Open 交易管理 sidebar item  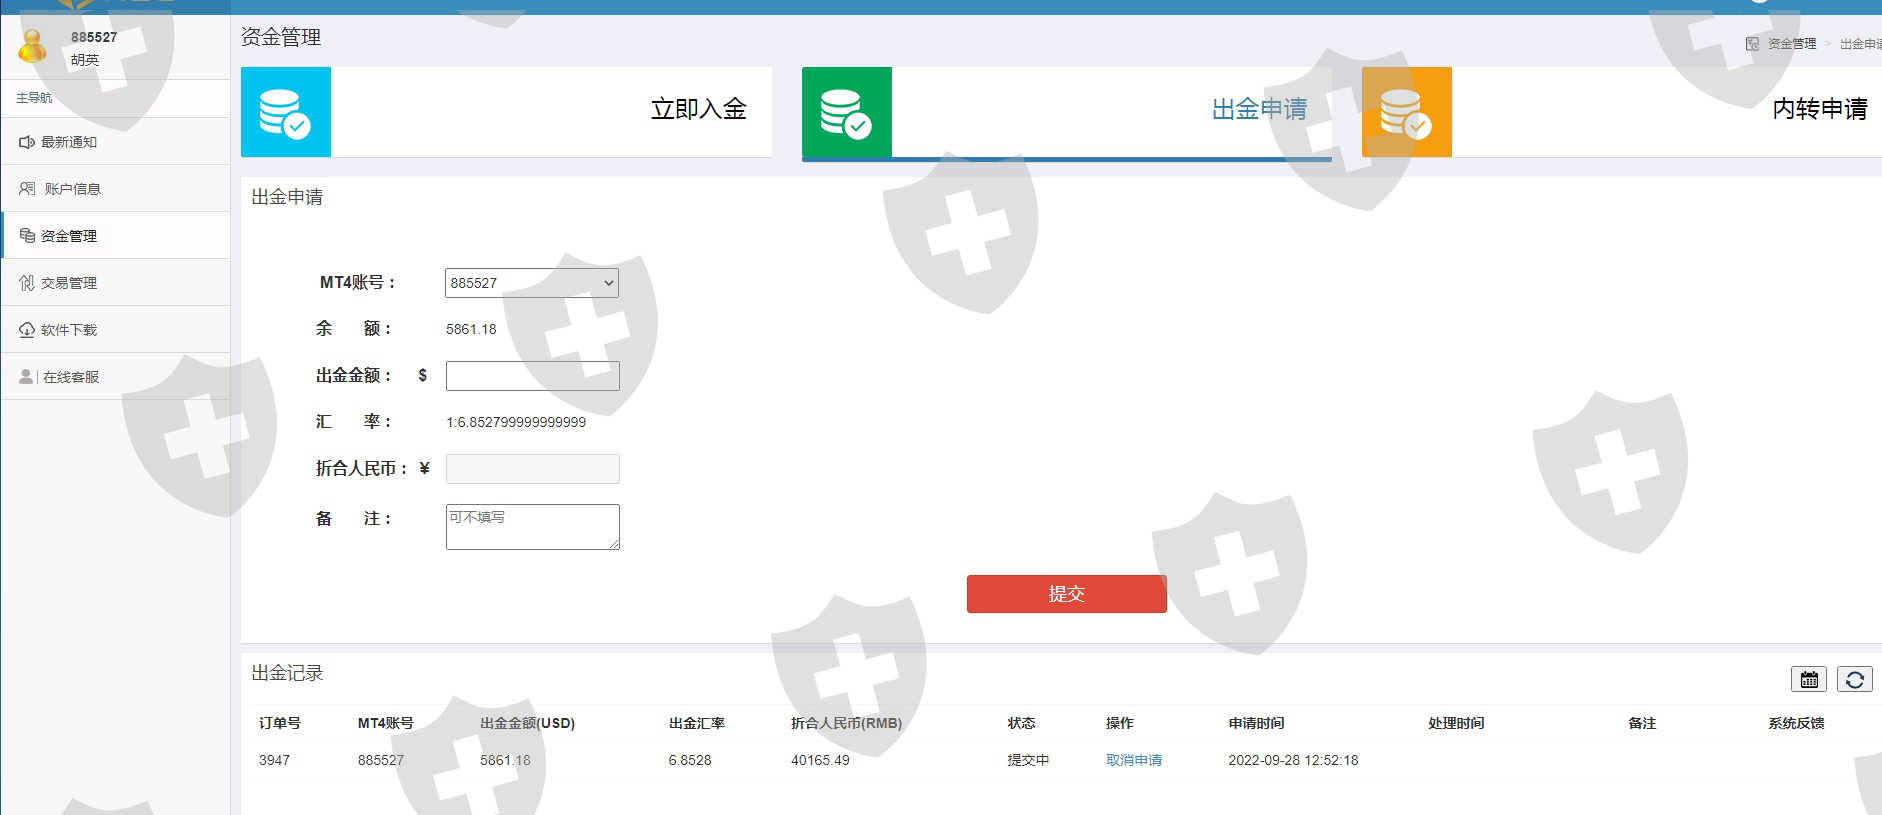pos(68,283)
